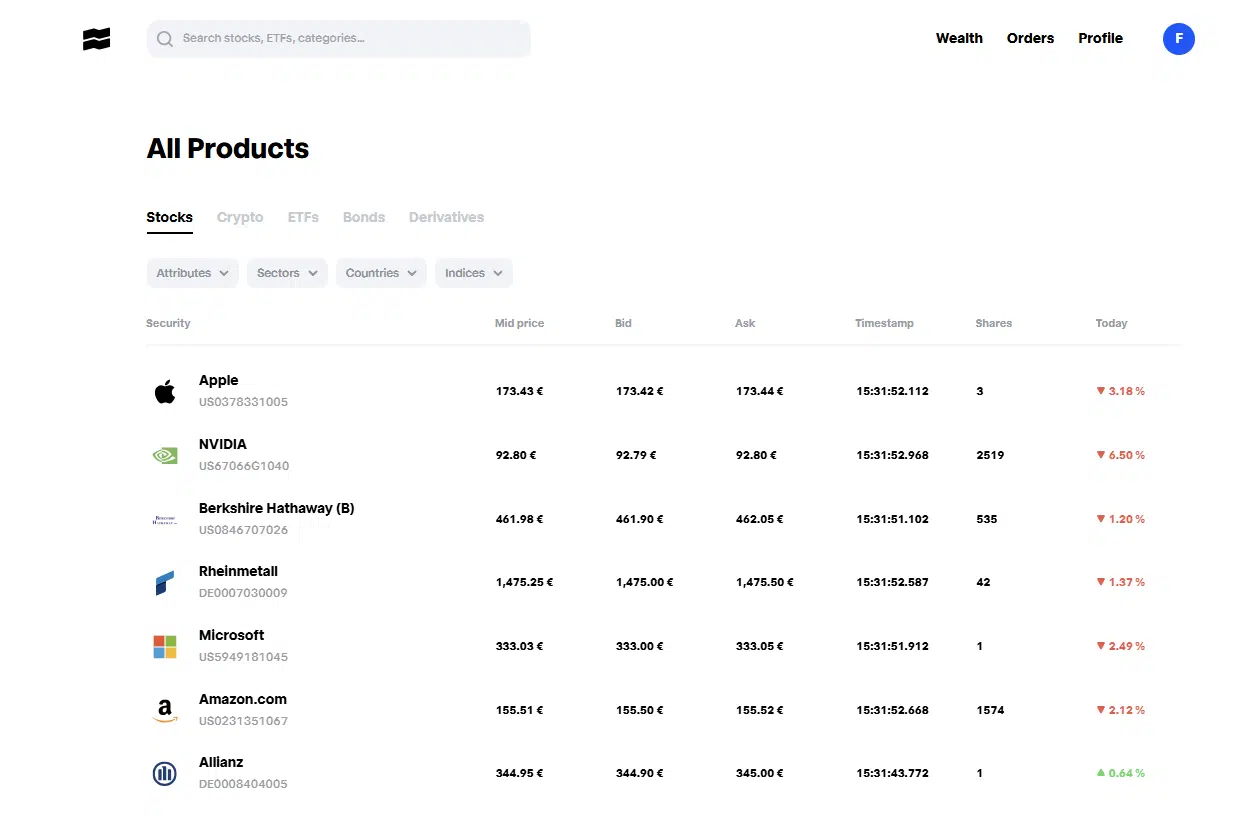1238x819 pixels.
Task: Click the Today column header
Action: point(1111,323)
